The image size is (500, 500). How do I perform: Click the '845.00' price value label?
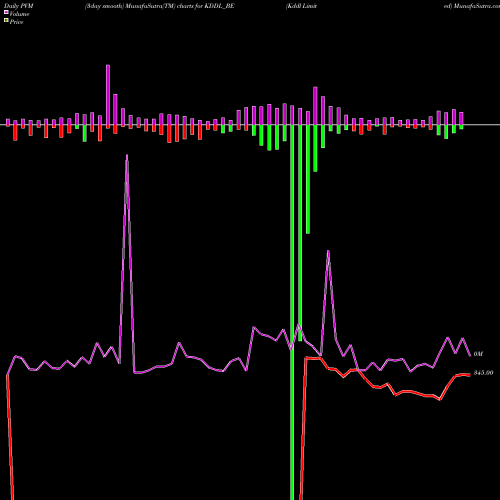pos(483,373)
